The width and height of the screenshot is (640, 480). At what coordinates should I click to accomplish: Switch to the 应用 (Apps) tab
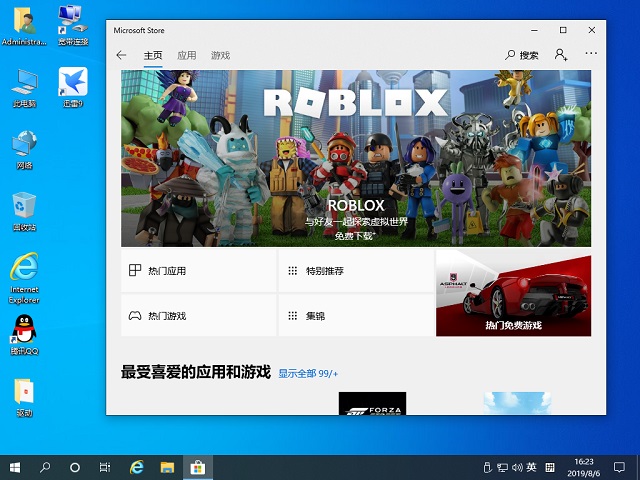coord(187,55)
